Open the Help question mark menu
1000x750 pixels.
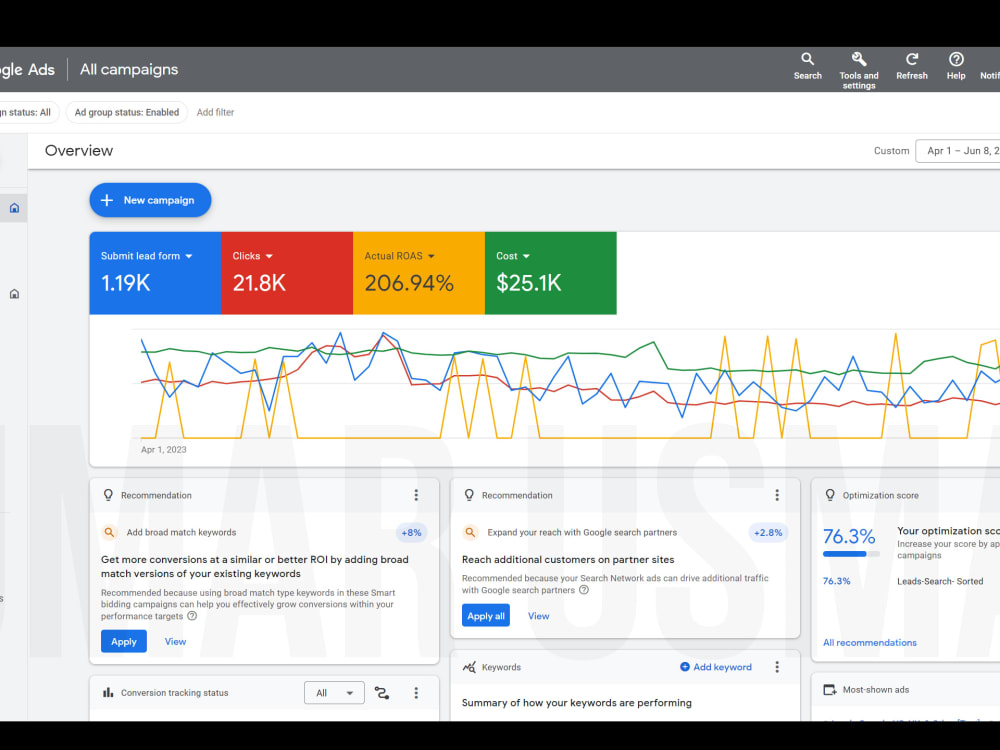point(955,66)
